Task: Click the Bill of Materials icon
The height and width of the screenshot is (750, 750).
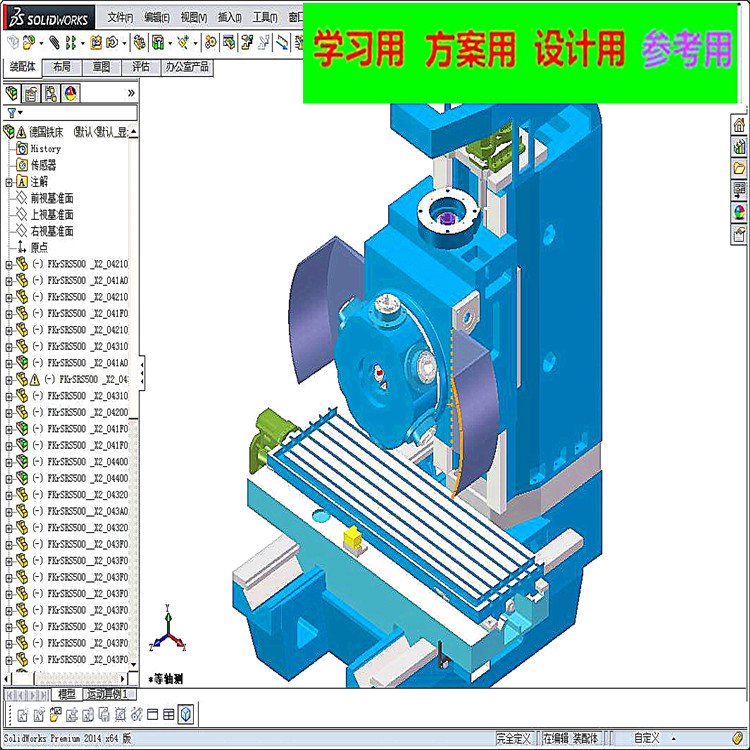Action: (229, 43)
